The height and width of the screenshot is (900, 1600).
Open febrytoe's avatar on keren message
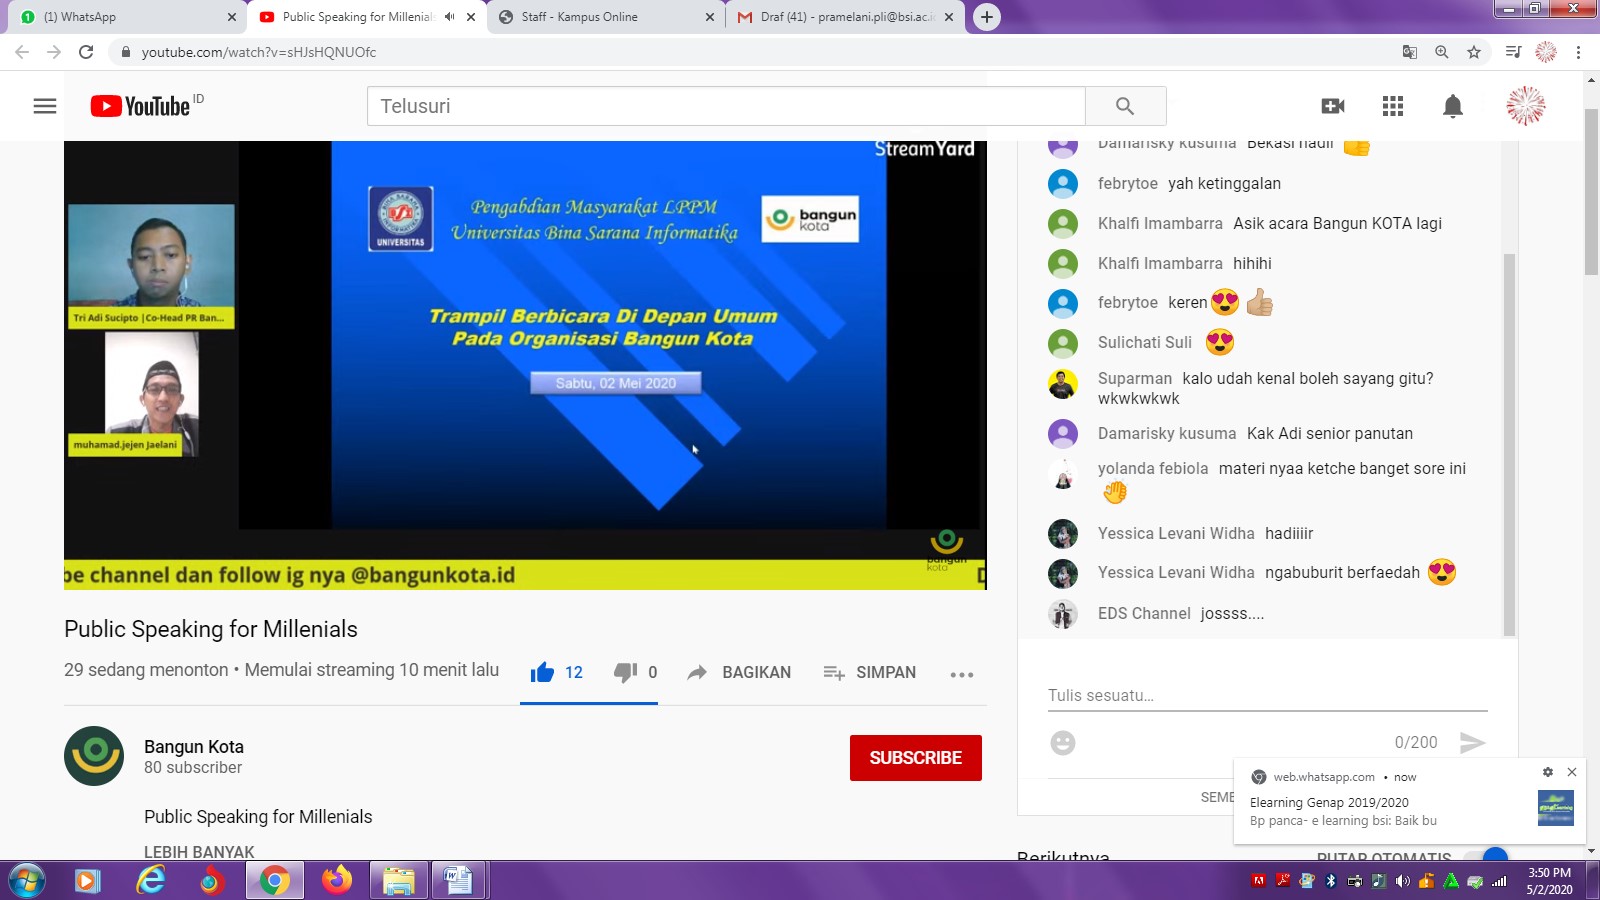(1063, 303)
